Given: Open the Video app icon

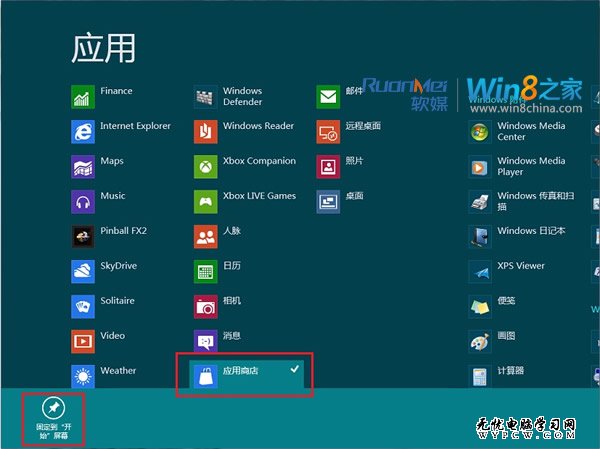Looking at the screenshot, I should (83, 341).
